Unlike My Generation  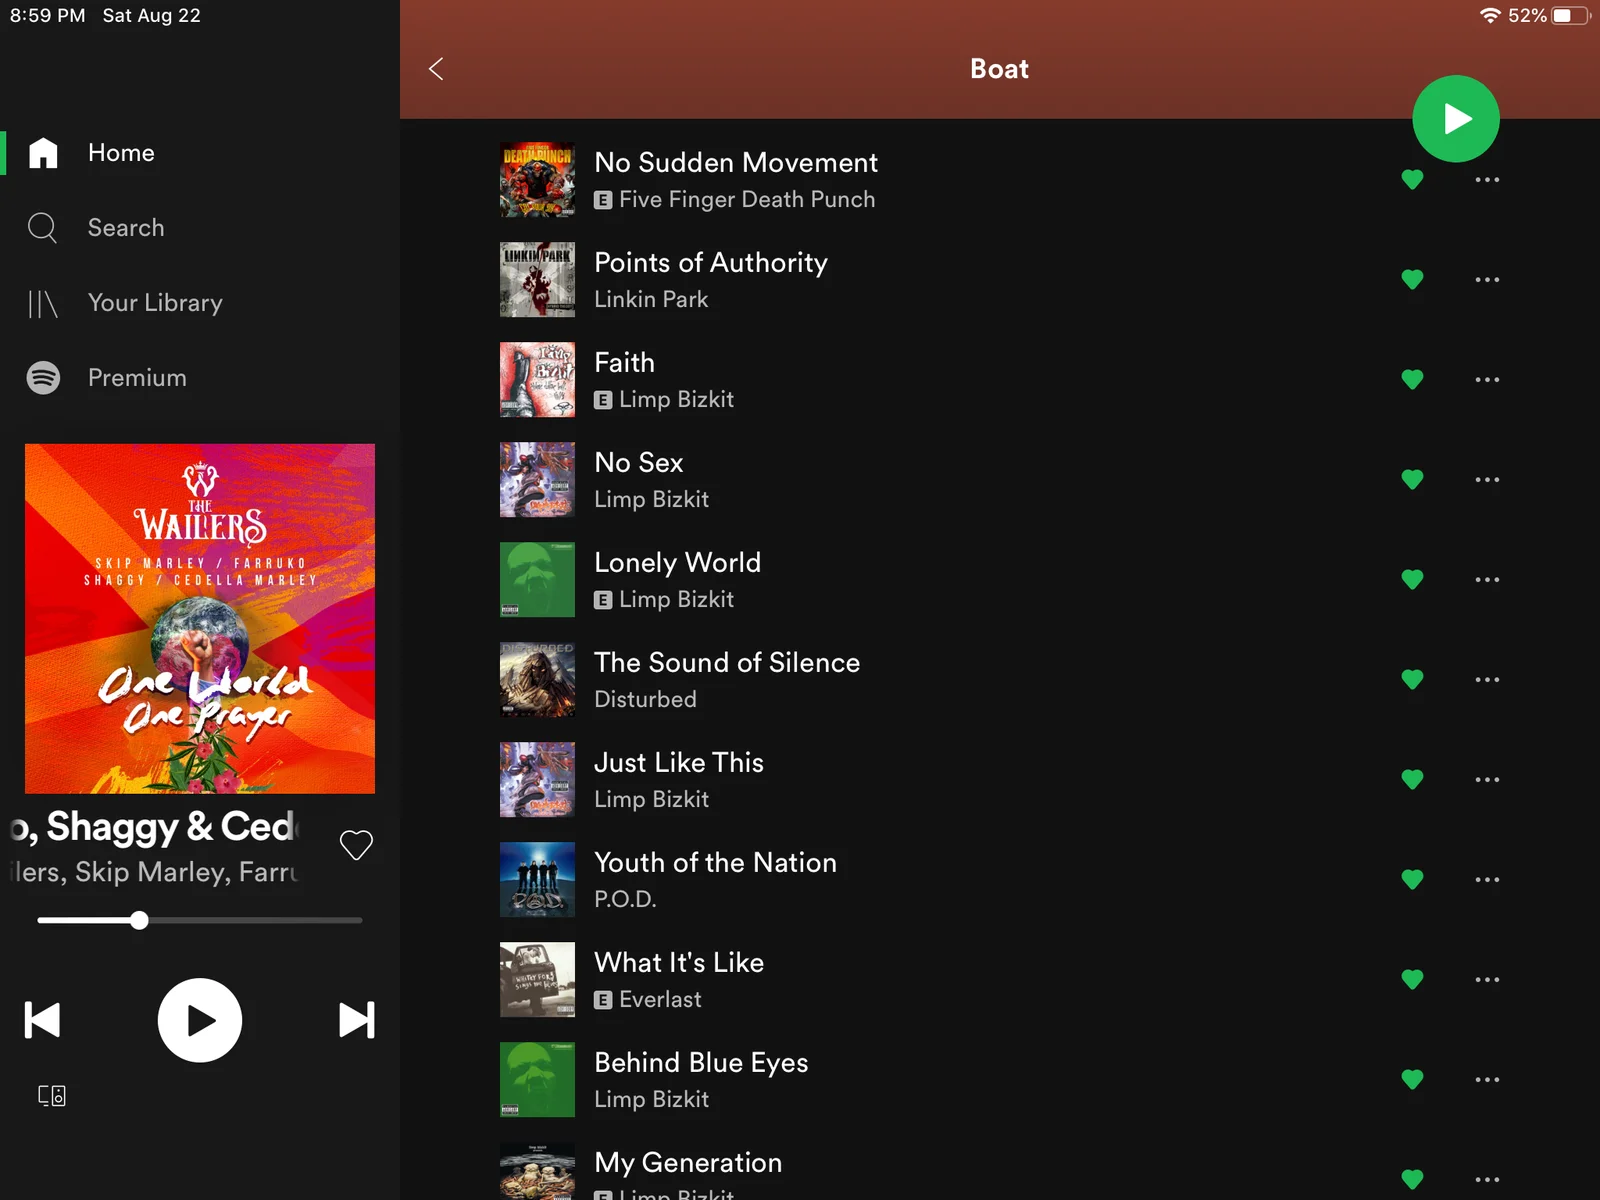click(1412, 1180)
